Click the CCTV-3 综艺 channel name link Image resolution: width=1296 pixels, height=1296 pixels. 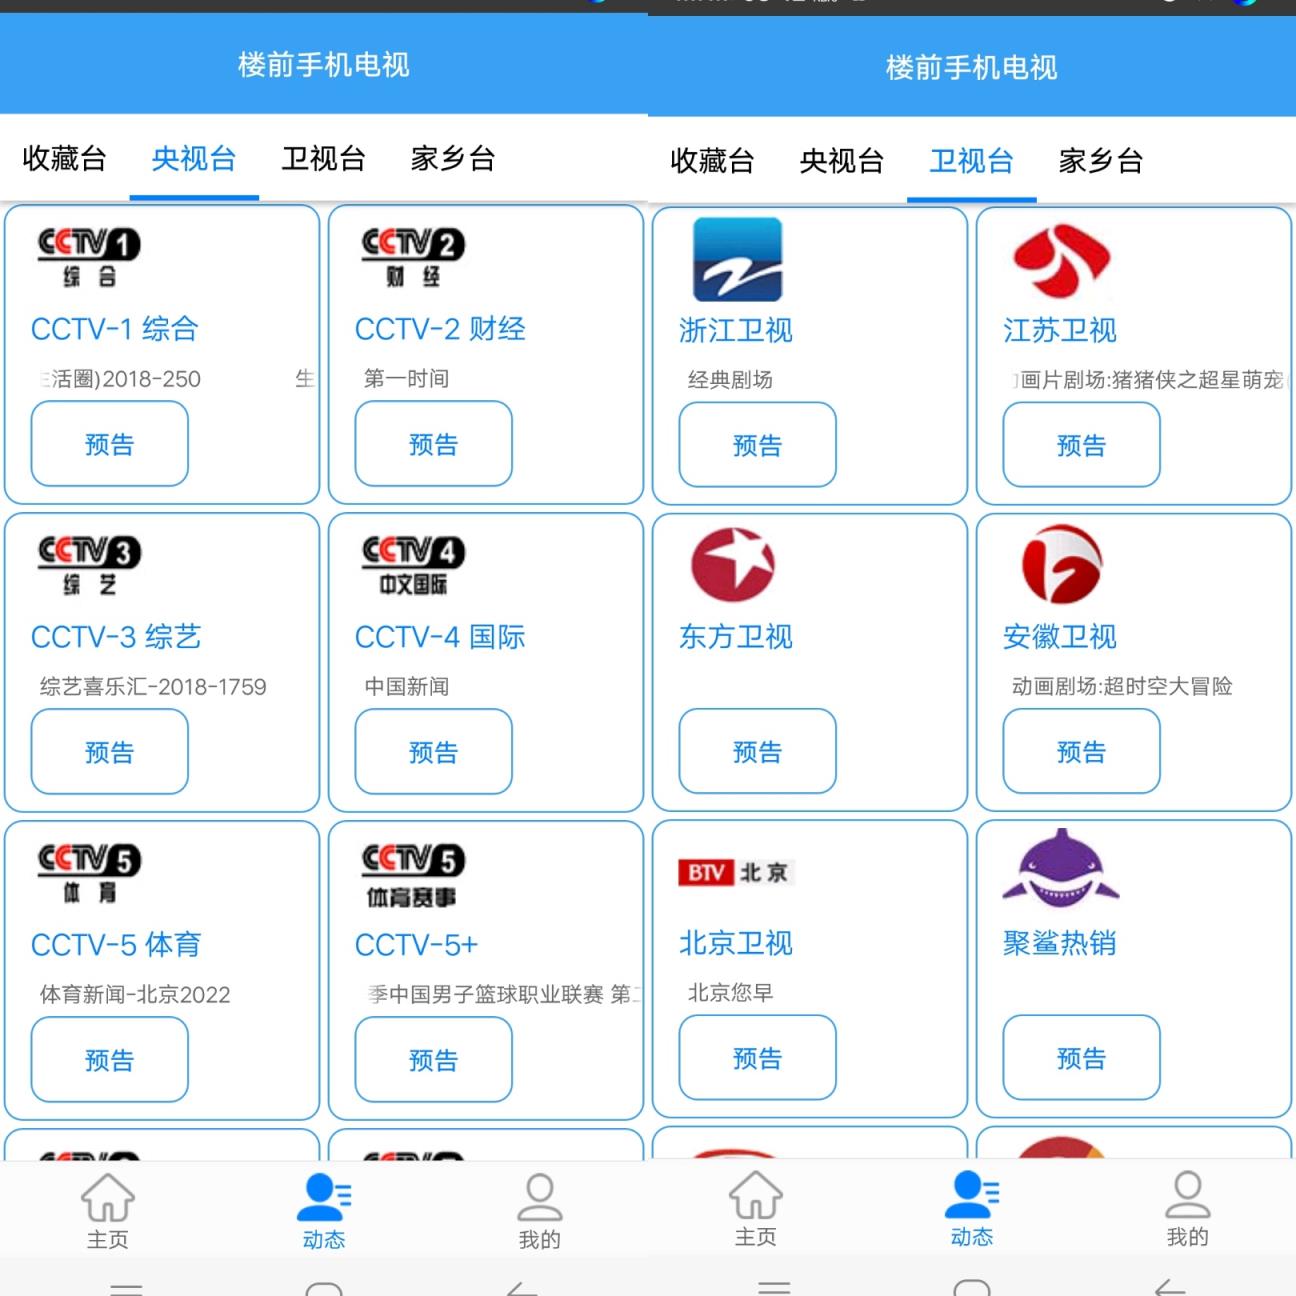tap(116, 636)
